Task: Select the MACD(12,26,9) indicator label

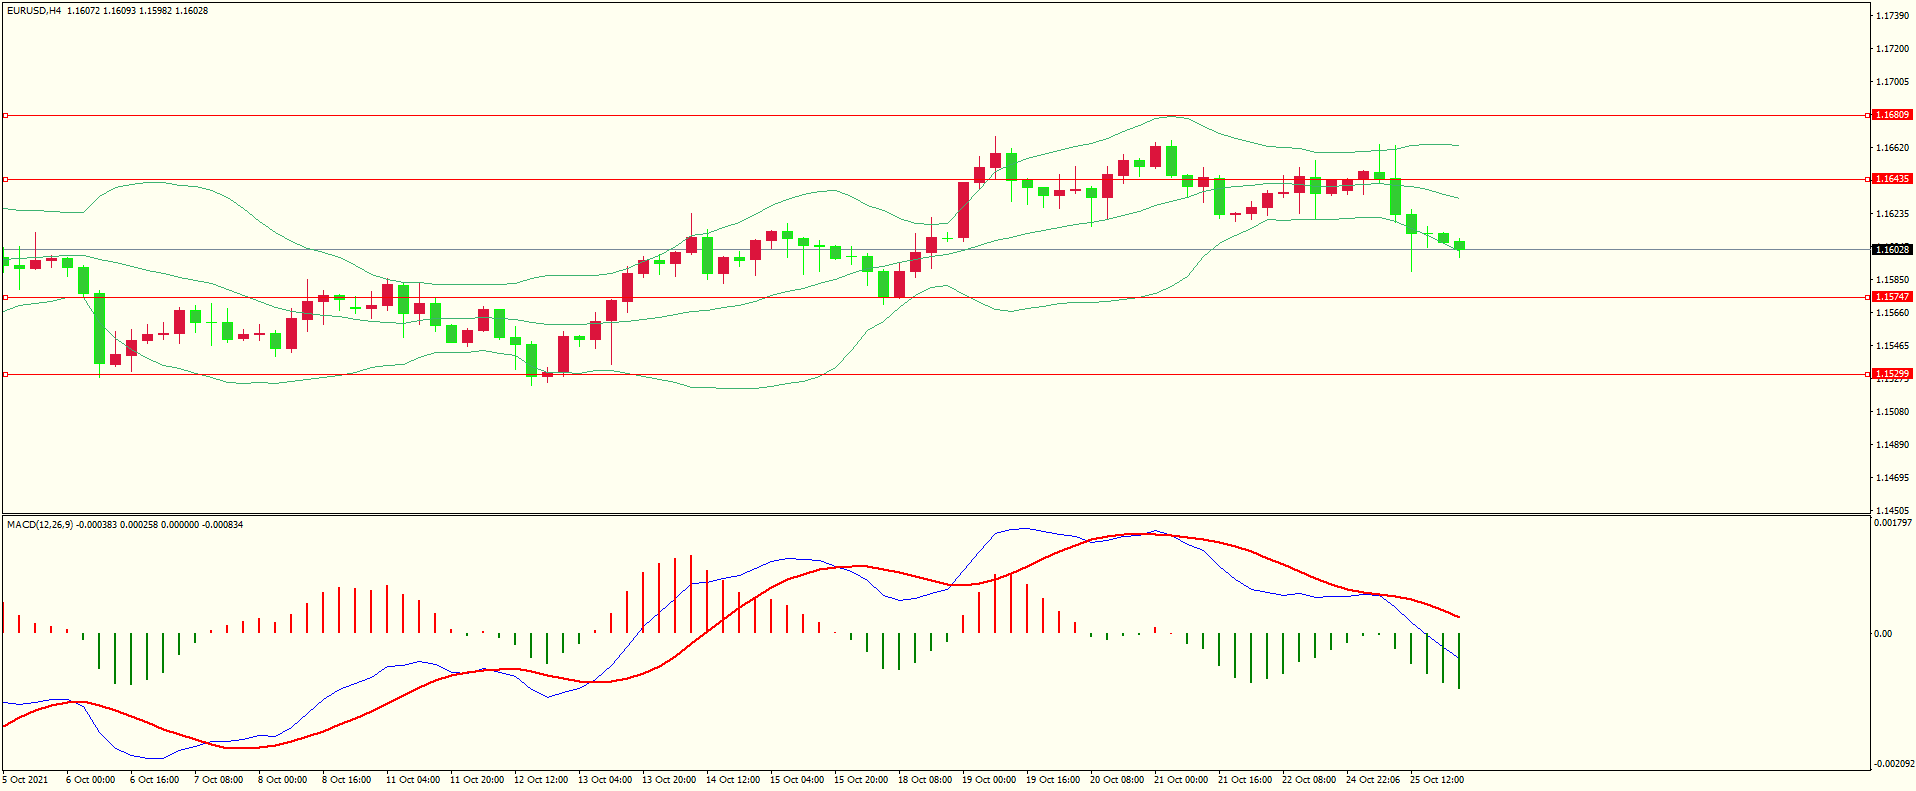Action: 40,525
